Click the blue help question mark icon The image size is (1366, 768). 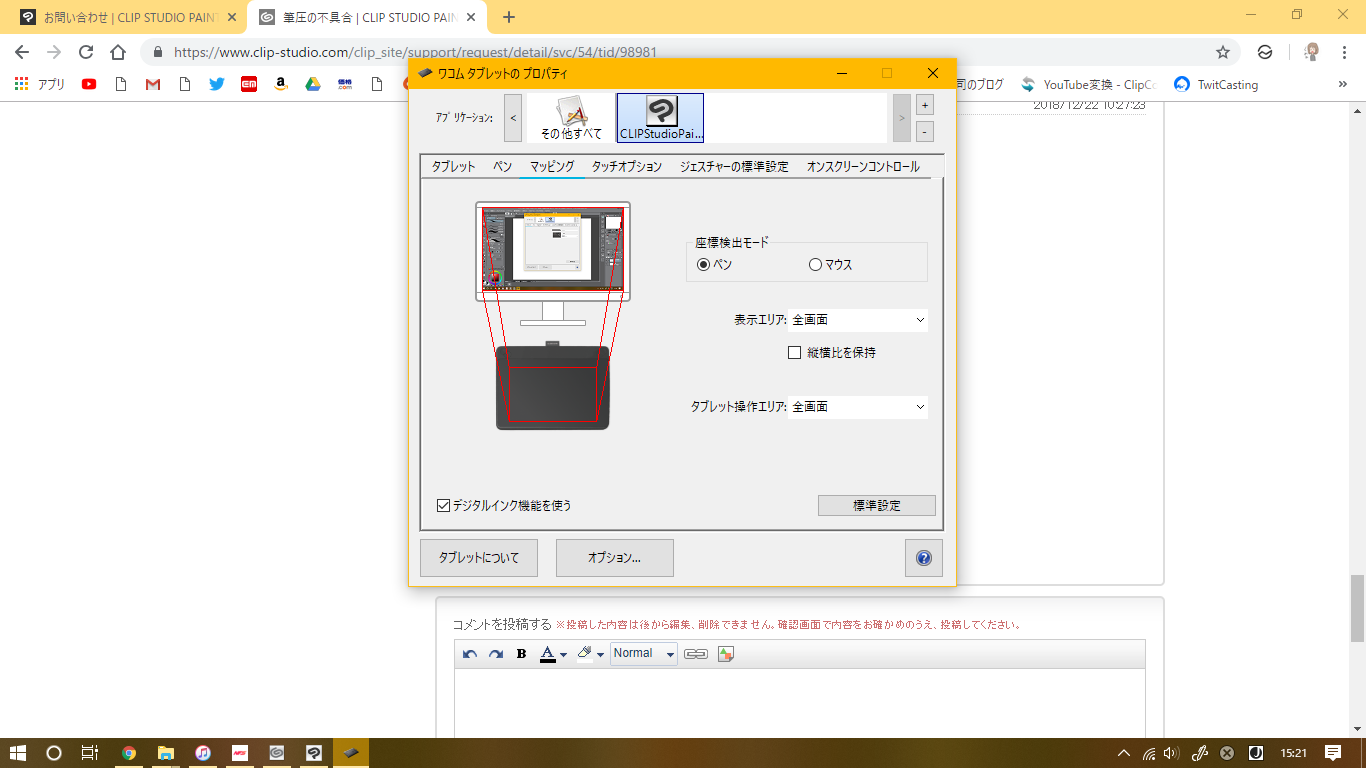(x=924, y=558)
